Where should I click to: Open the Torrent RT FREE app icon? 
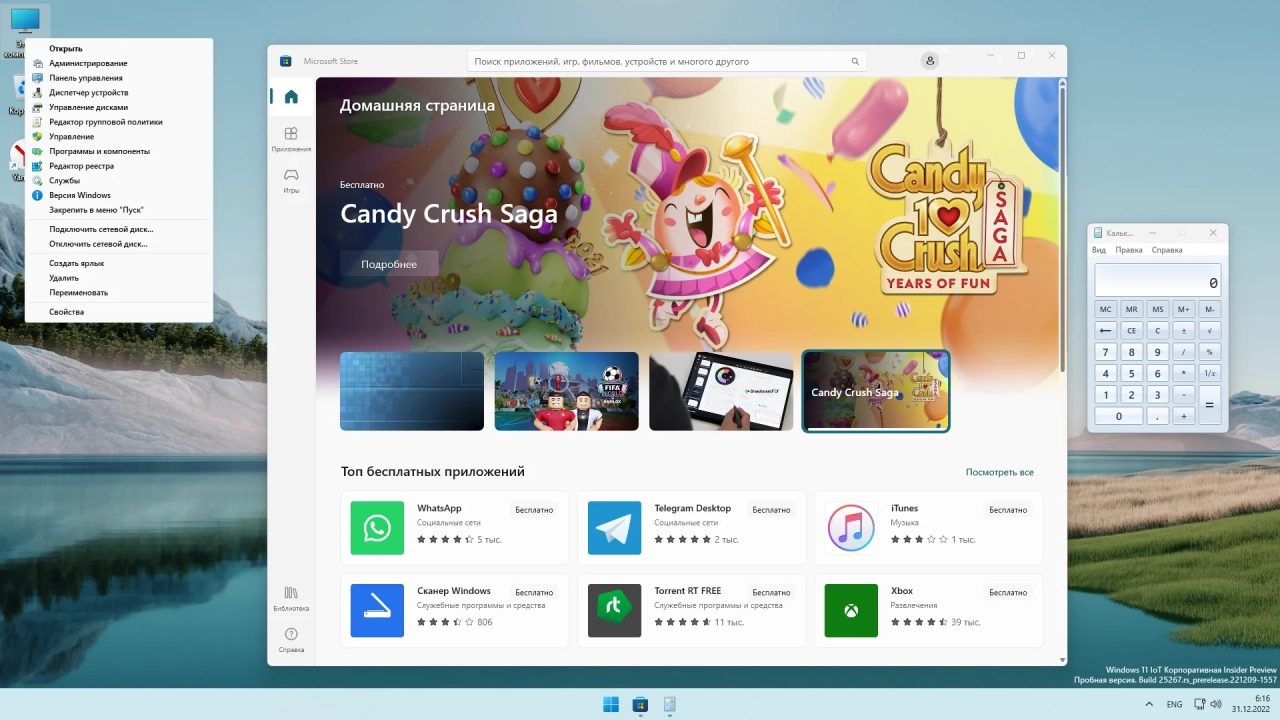pyautogui.click(x=614, y=610)
